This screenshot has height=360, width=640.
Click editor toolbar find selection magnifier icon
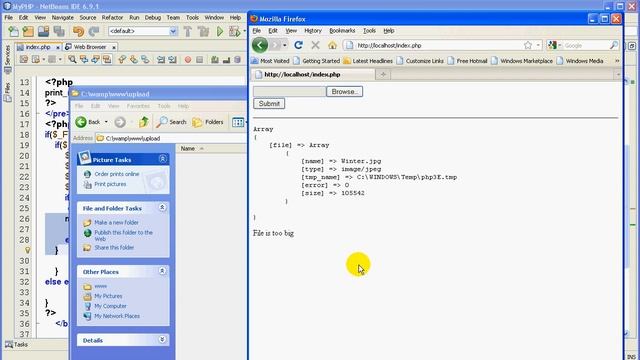click(72, 60)
